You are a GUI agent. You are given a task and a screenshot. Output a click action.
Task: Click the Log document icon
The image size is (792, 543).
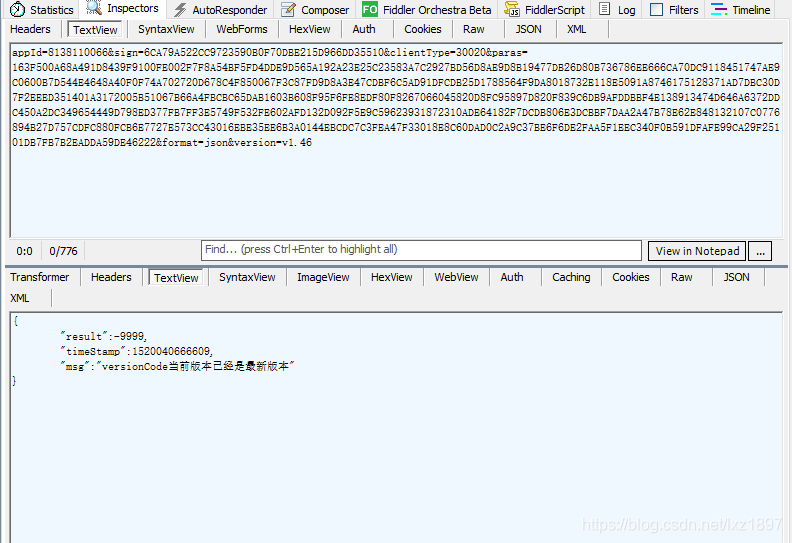[x=604, y=9]
